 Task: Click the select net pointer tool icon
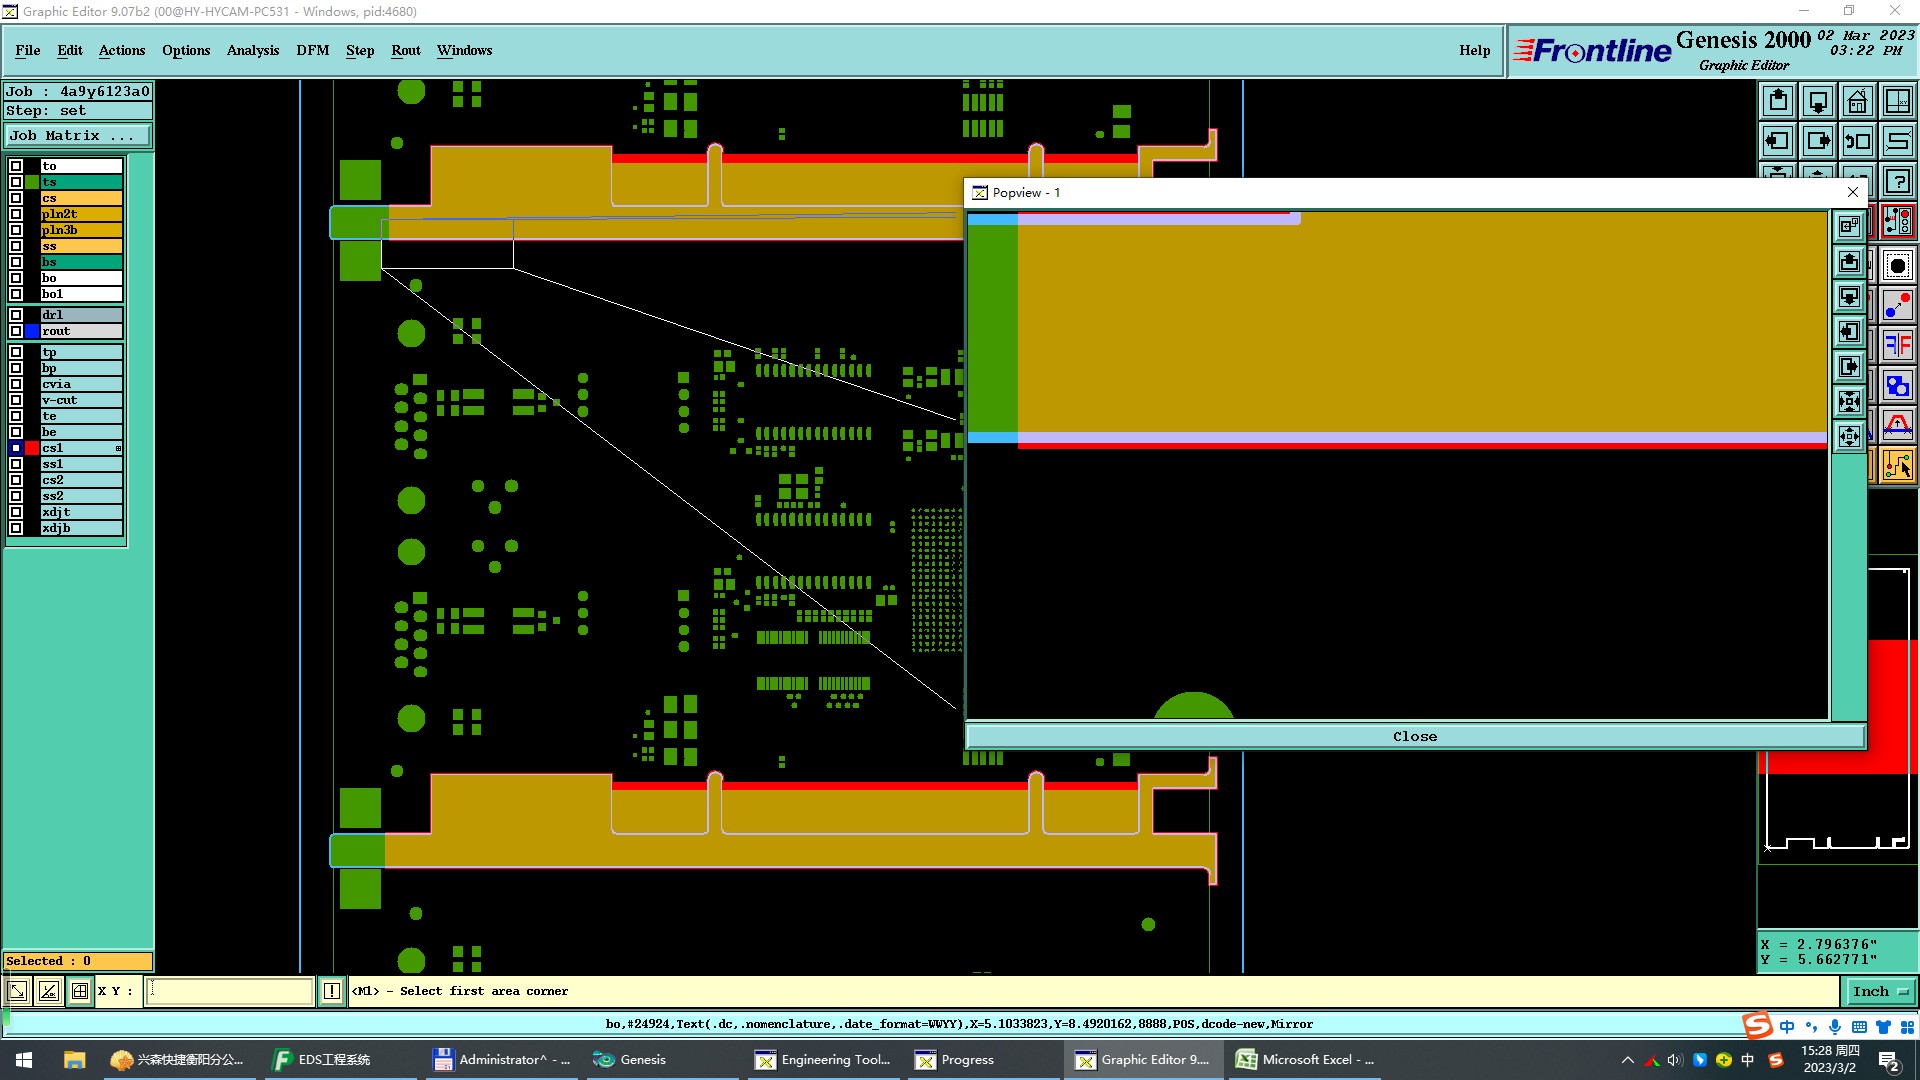[1897, 465]
